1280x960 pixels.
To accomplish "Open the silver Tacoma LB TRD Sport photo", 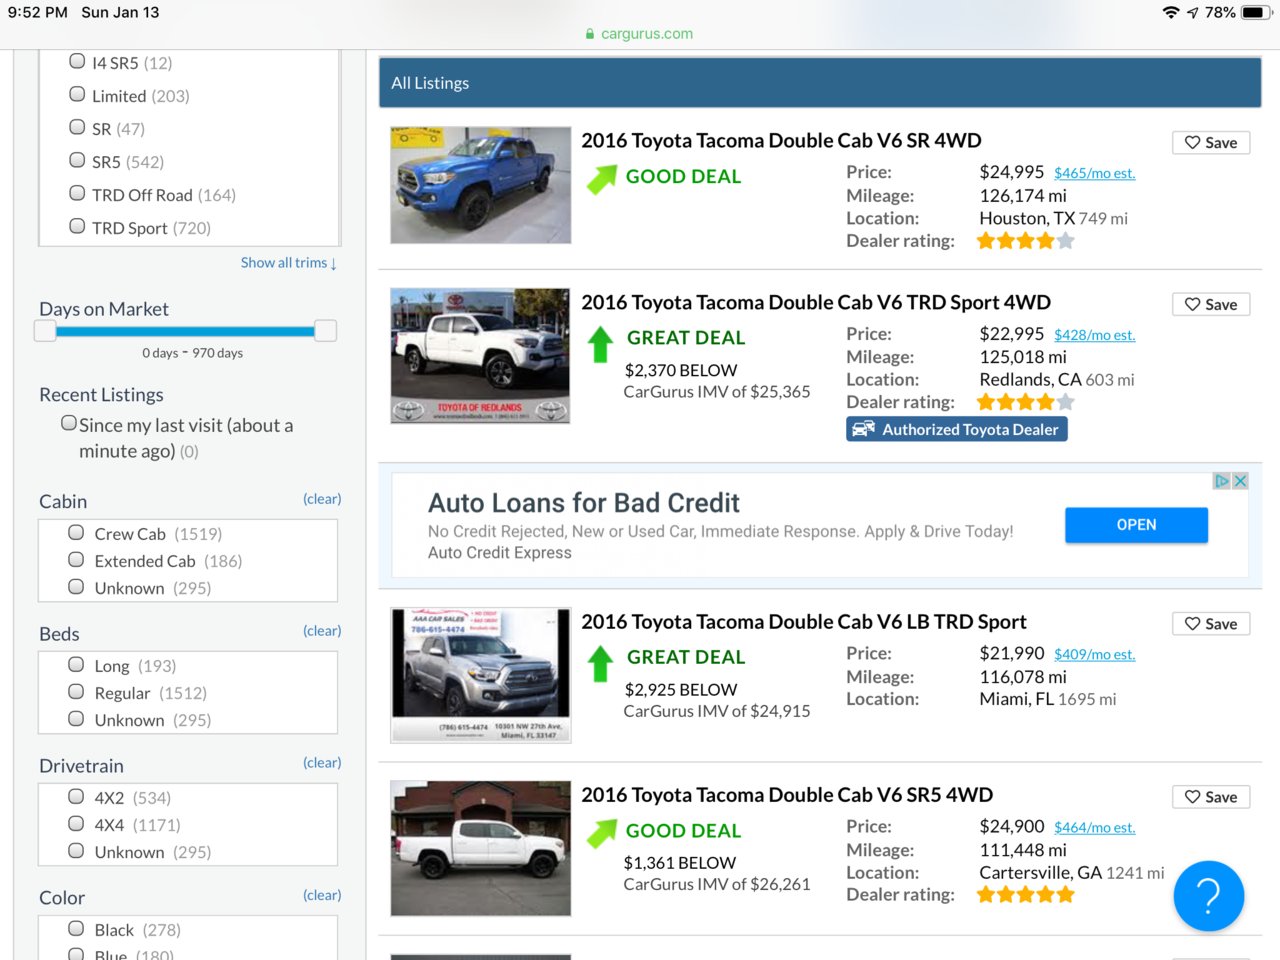I will (x=480, y=675).
